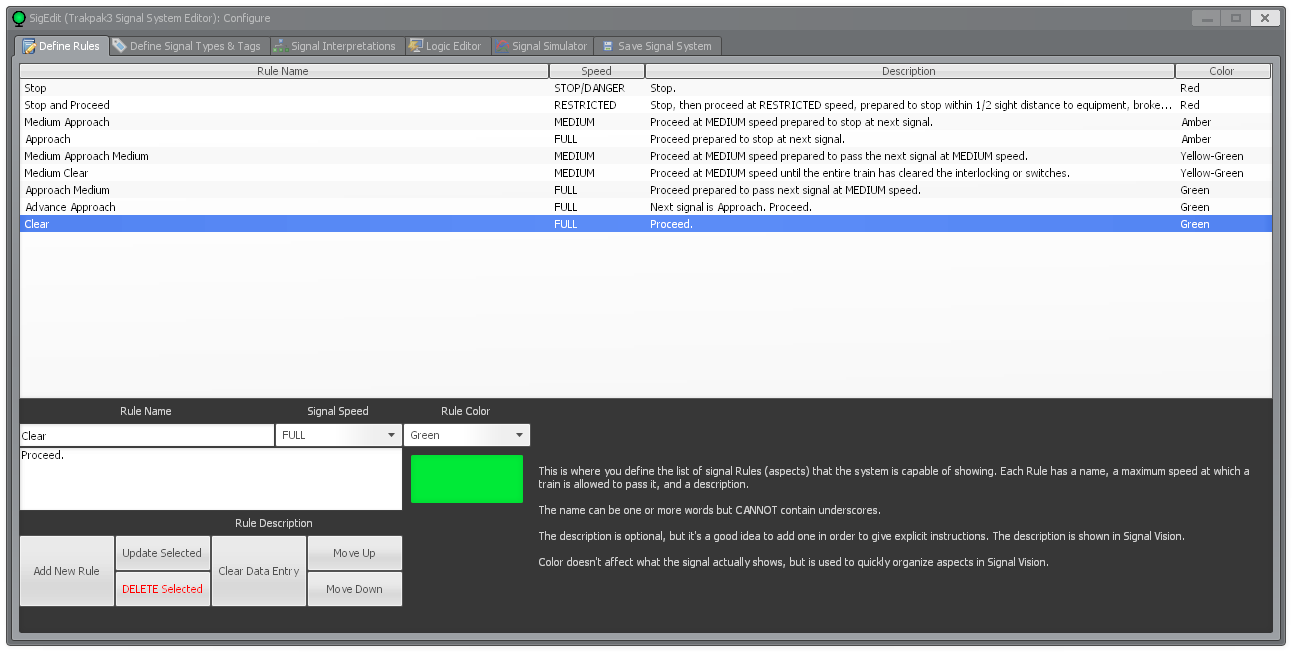1292x652 pixels.
Task: Click the Signal Simulator tab icon
Action: [503, 46]
